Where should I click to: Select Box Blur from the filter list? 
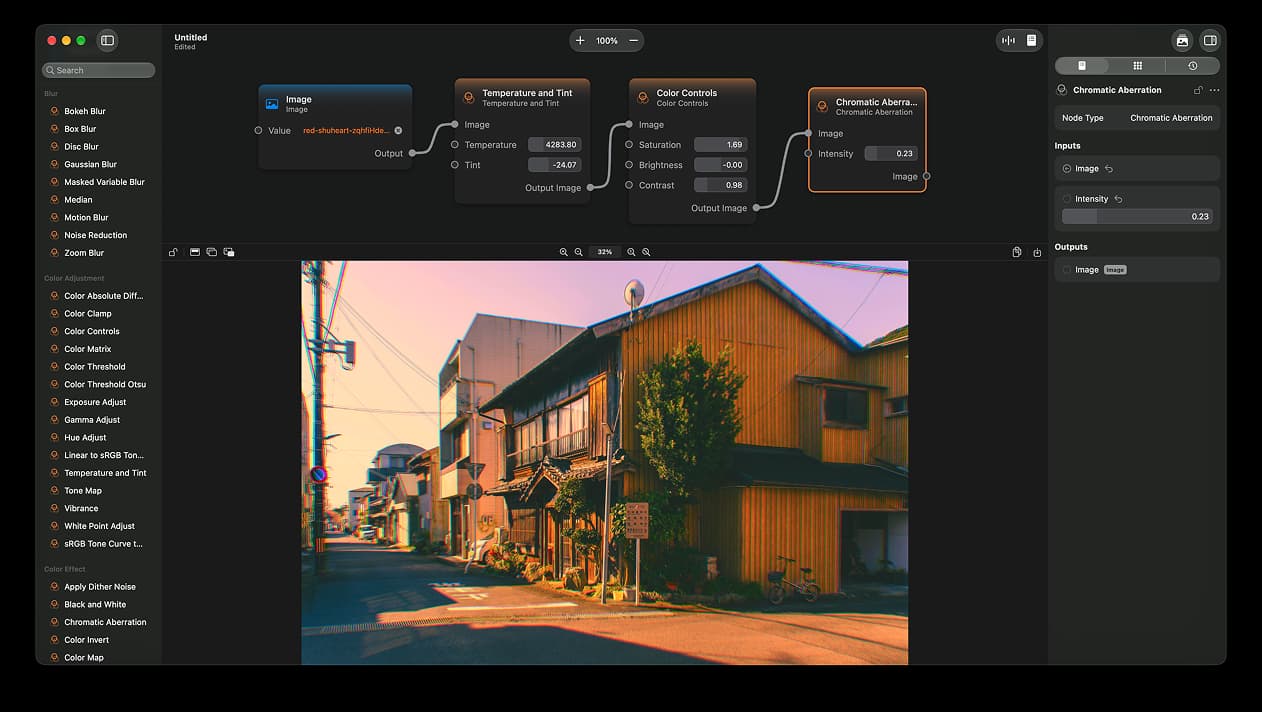(x=80, y=129)
